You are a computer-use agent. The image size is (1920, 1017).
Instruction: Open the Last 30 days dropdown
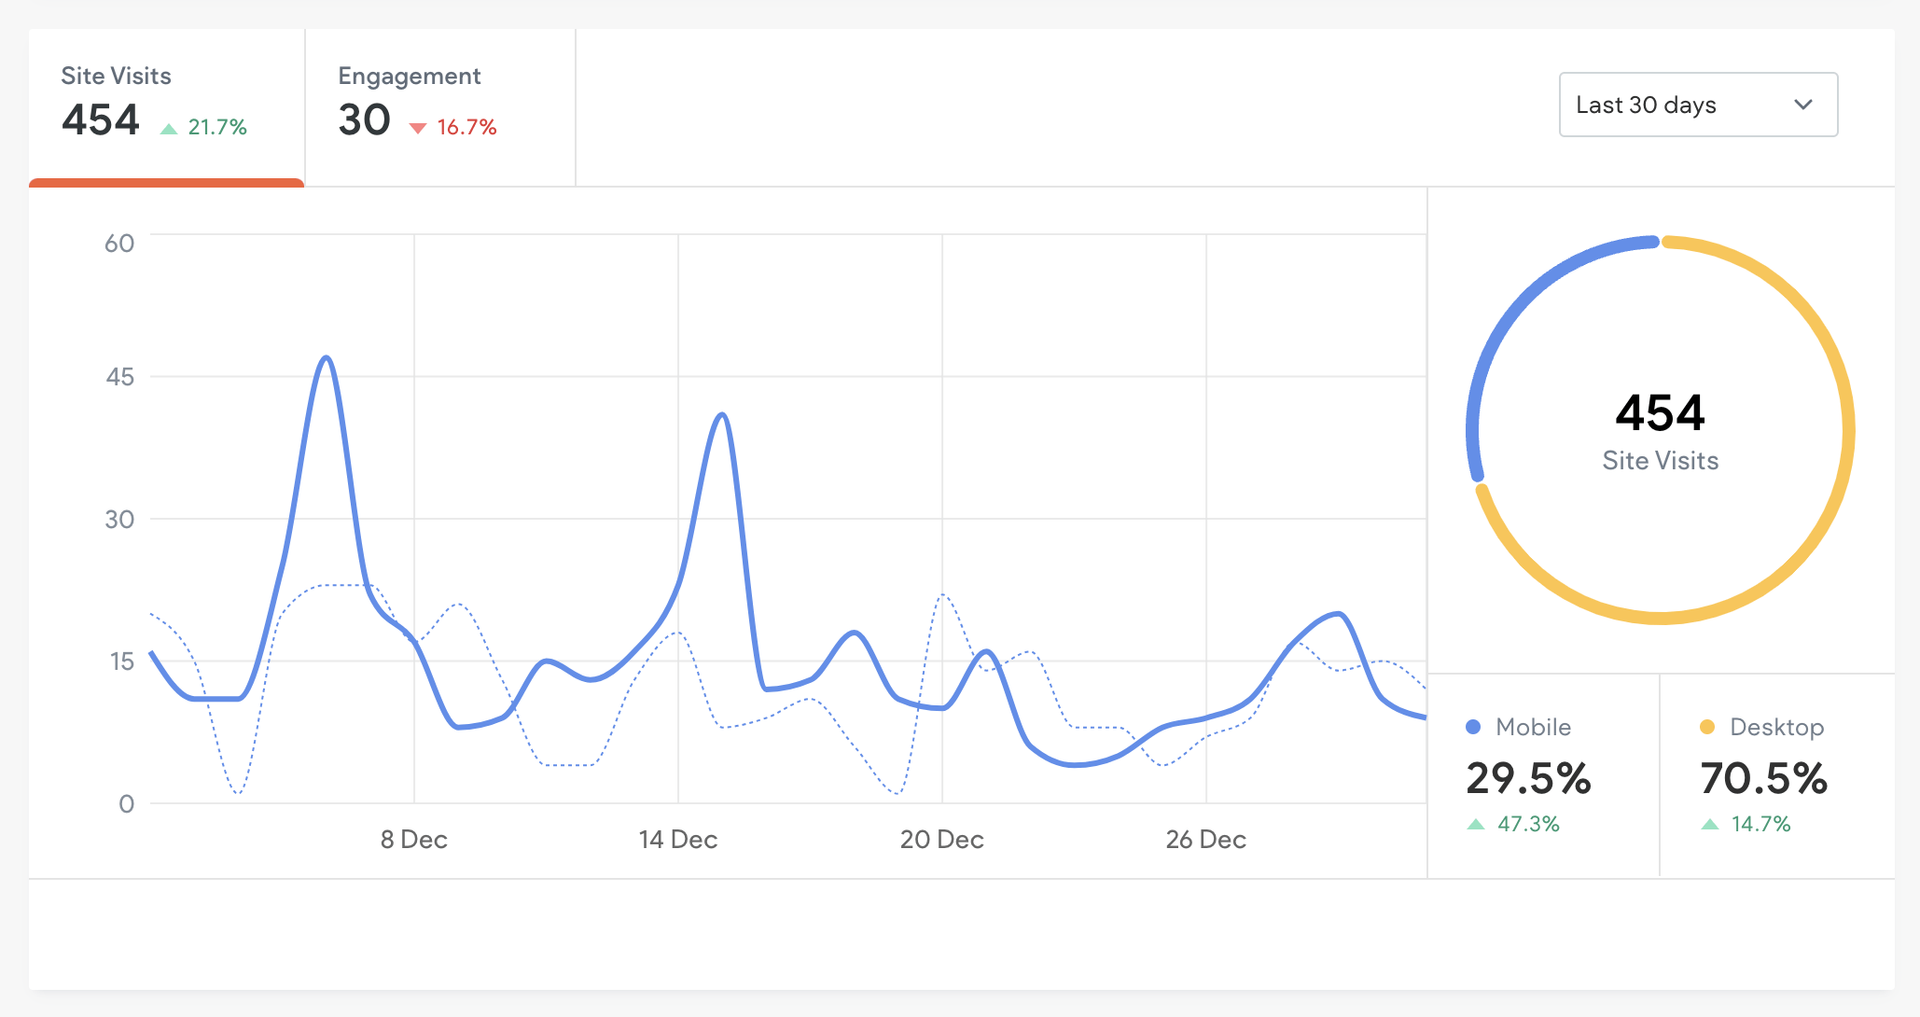tap(1697, 105)
